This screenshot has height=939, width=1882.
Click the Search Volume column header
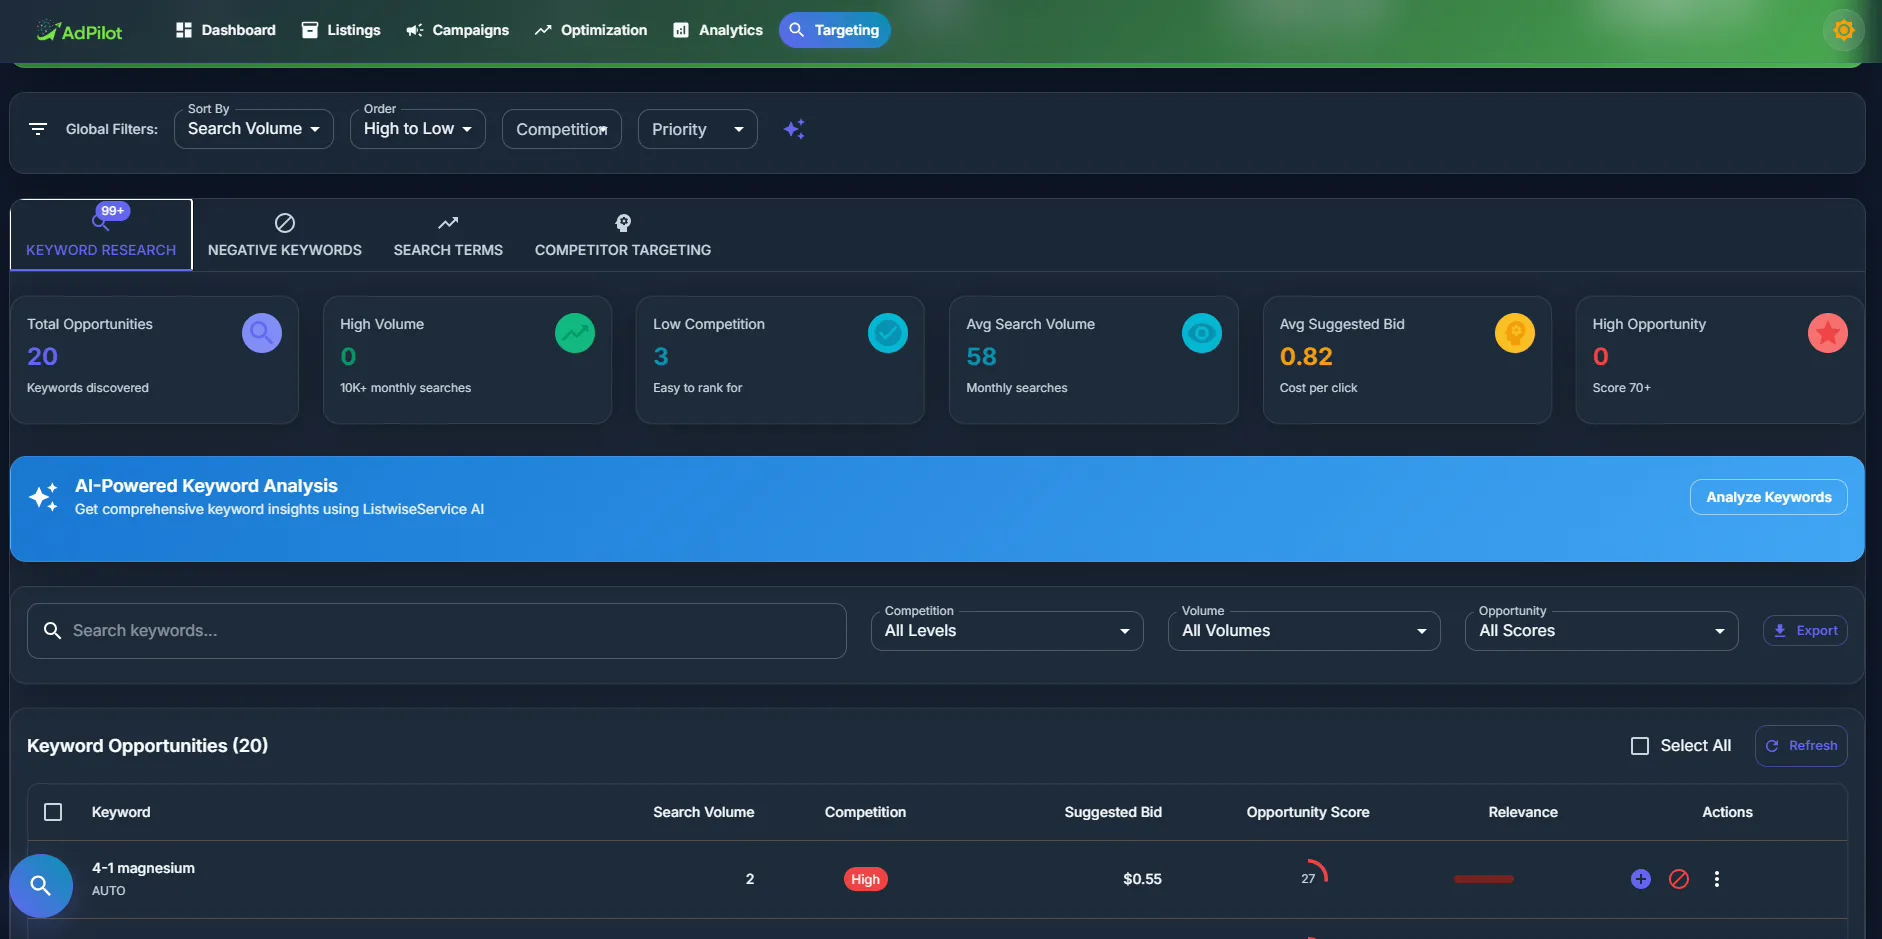(x=704, y=812)
